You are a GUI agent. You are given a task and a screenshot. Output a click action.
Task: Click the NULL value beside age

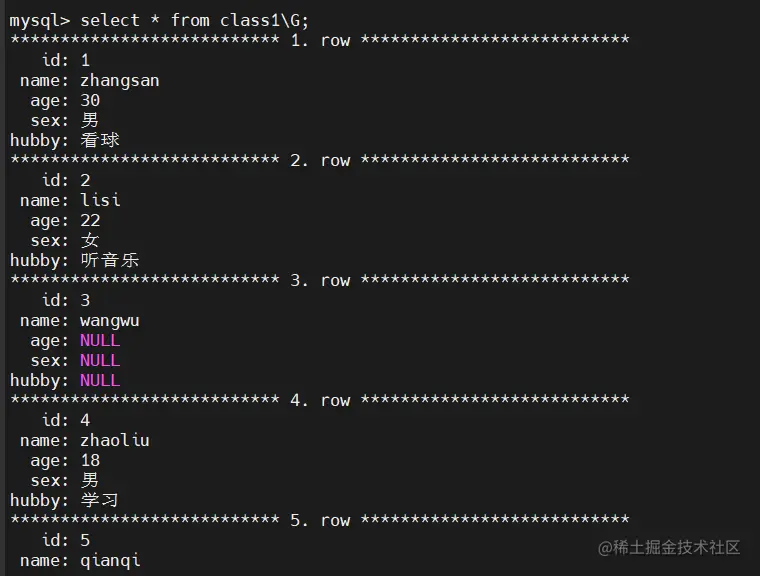[100, 340]
